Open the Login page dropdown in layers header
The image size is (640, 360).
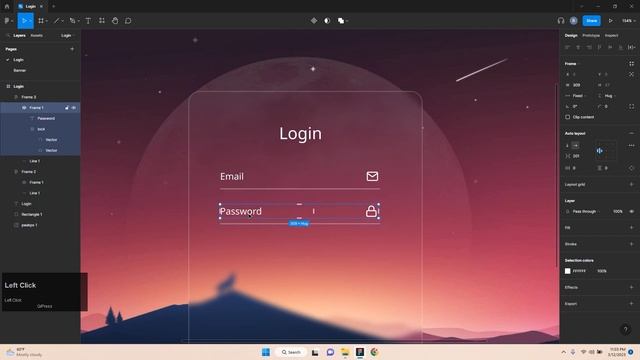(x=67, y=36)
